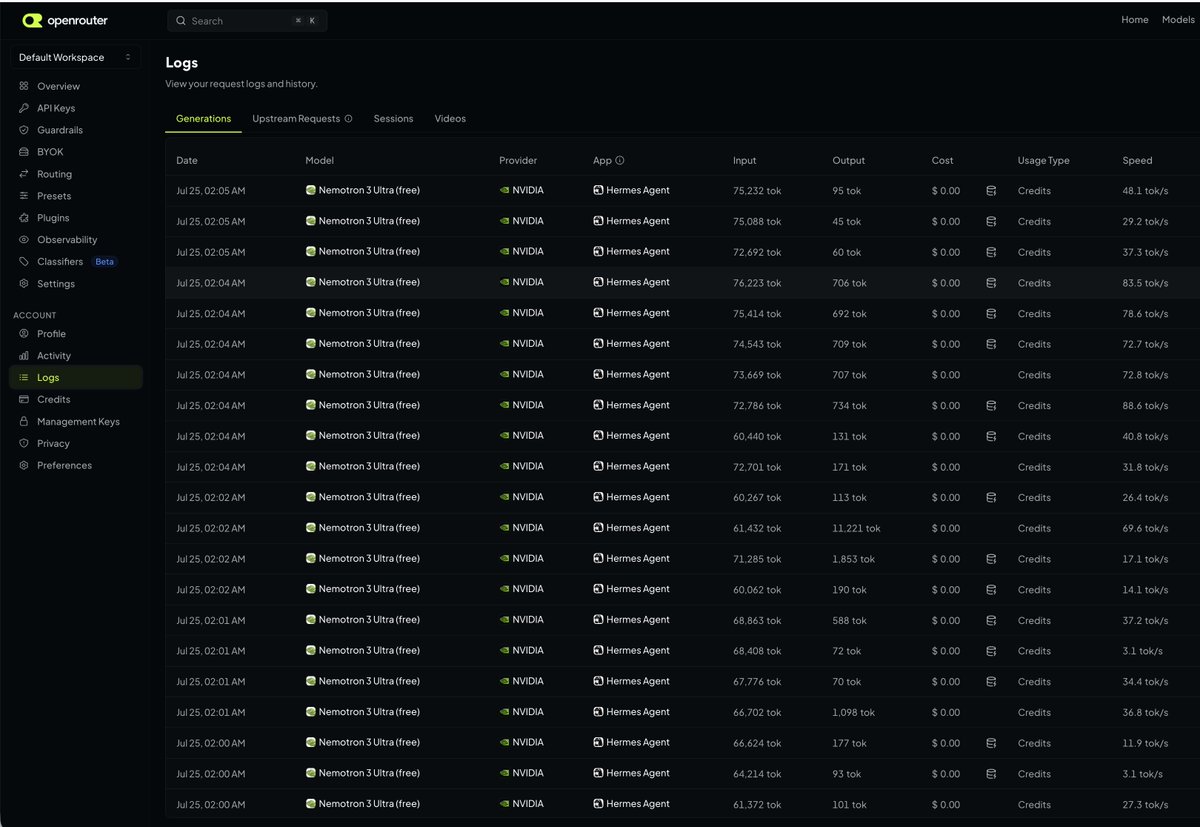This screenshot has height=827, width=1200.
Task: Click NVIDIA provider in the 75,414 tok row
Action: click(x=521, y=313)
